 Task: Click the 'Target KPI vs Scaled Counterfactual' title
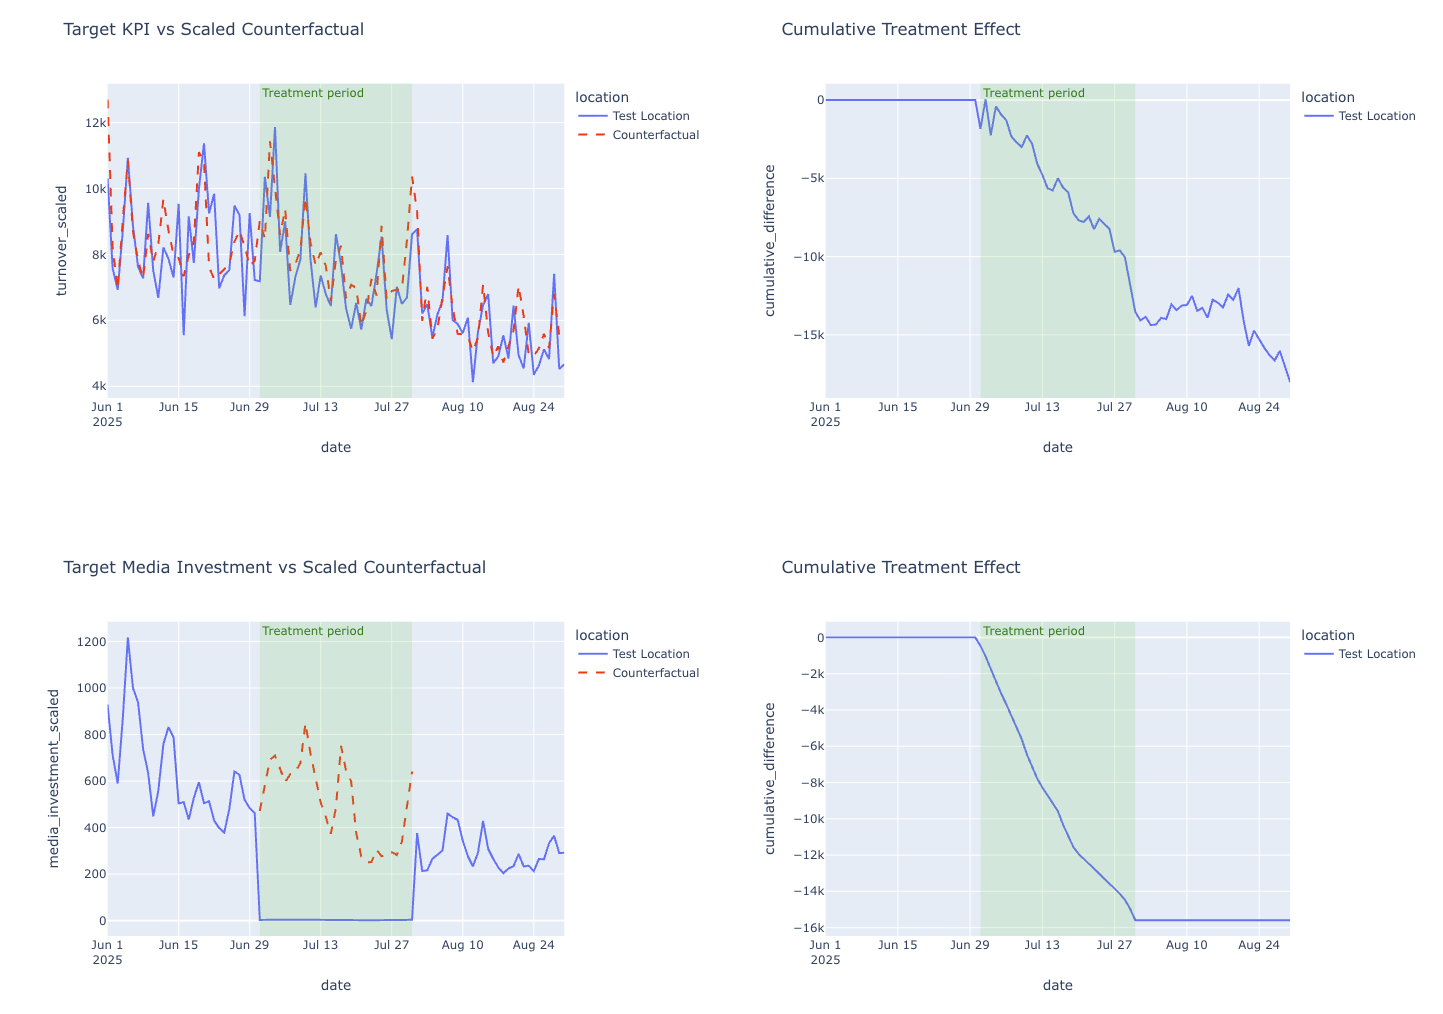pos(213,29)
